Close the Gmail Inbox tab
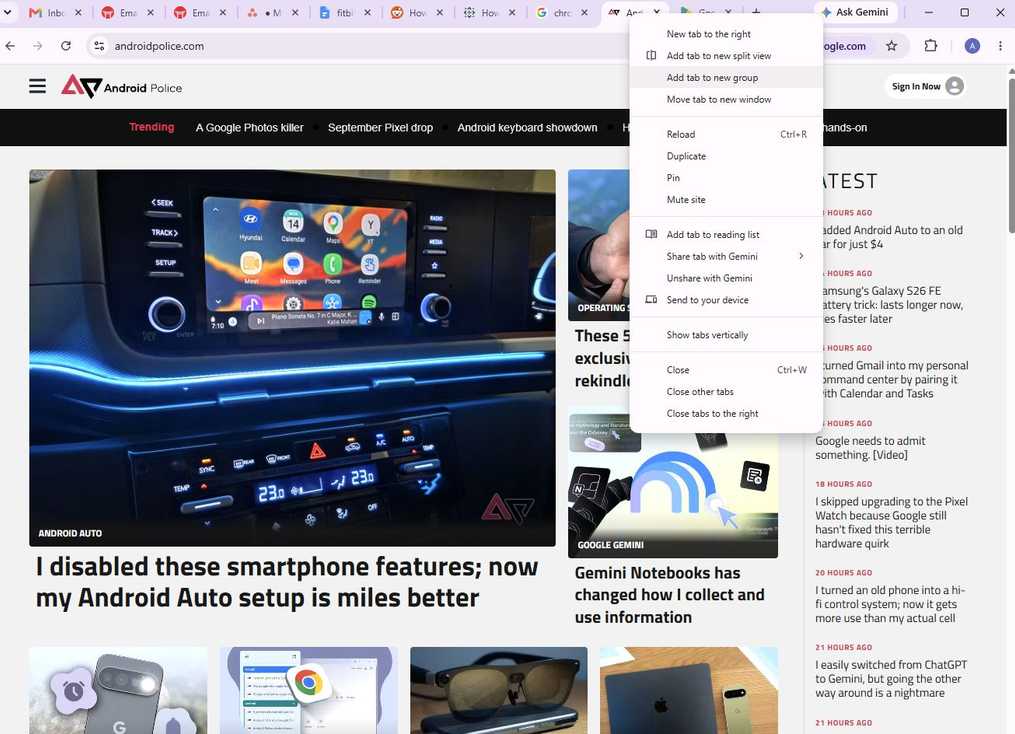The height and width of the screenshot is (734, 1015). click(x=78, y=12)
